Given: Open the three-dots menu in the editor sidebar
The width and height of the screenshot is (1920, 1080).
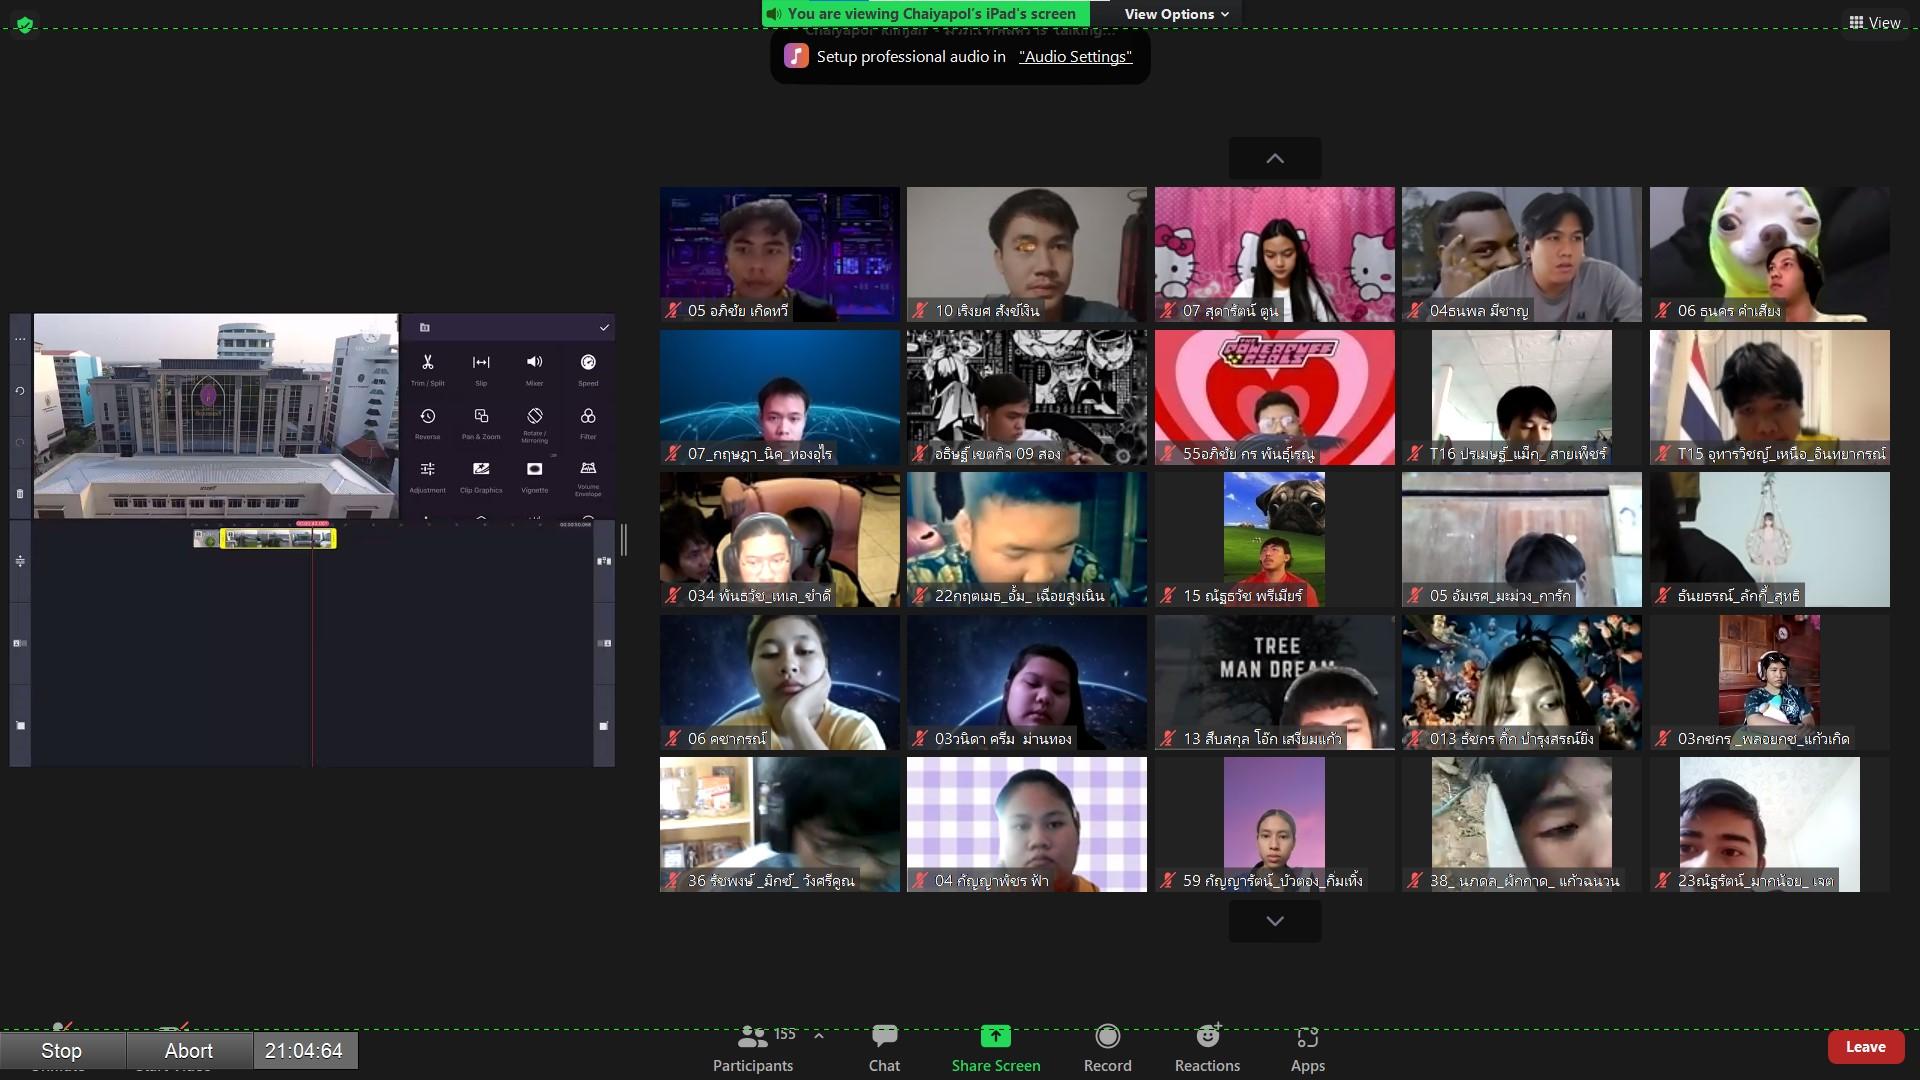Looking at the screenshot, I should point(20,339).
